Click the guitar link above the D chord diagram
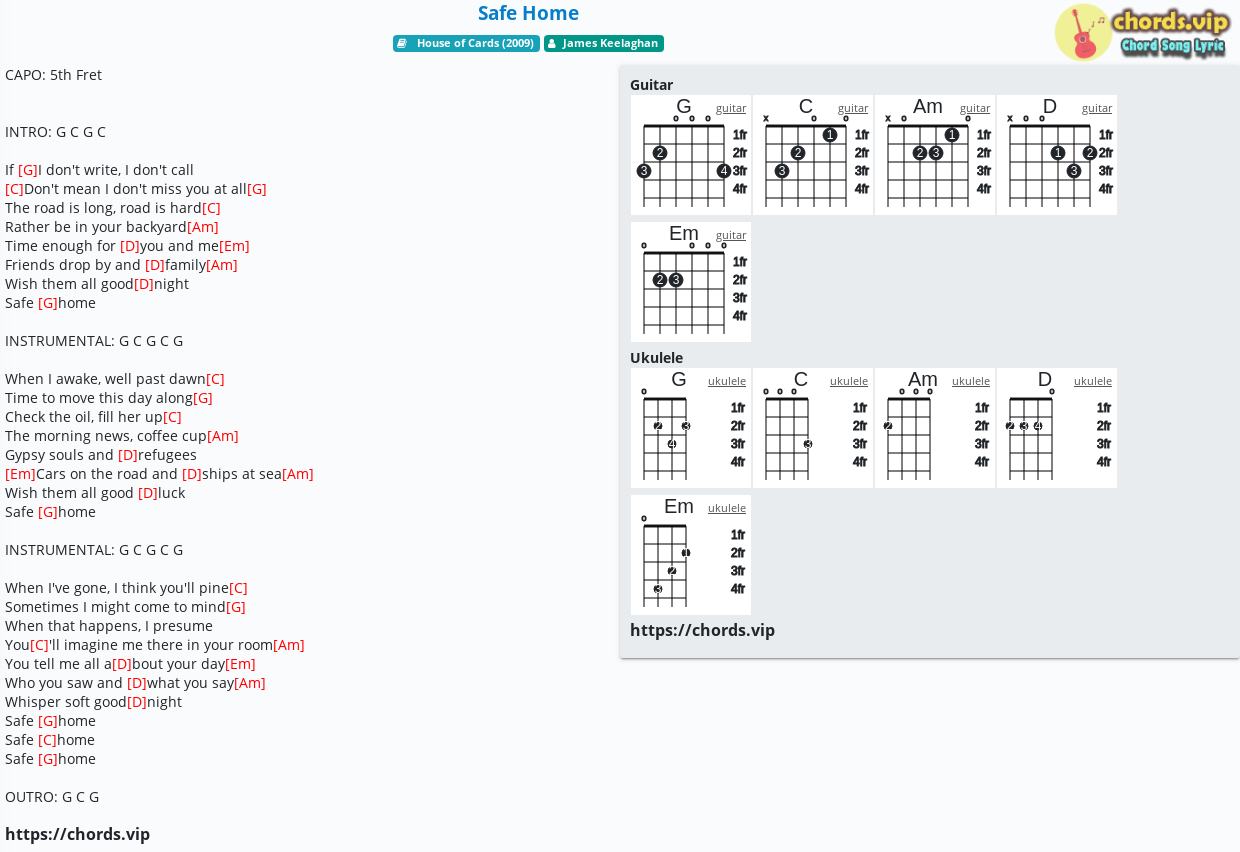The width and height of the screenshot is (1240, 852). [1097, 108]
